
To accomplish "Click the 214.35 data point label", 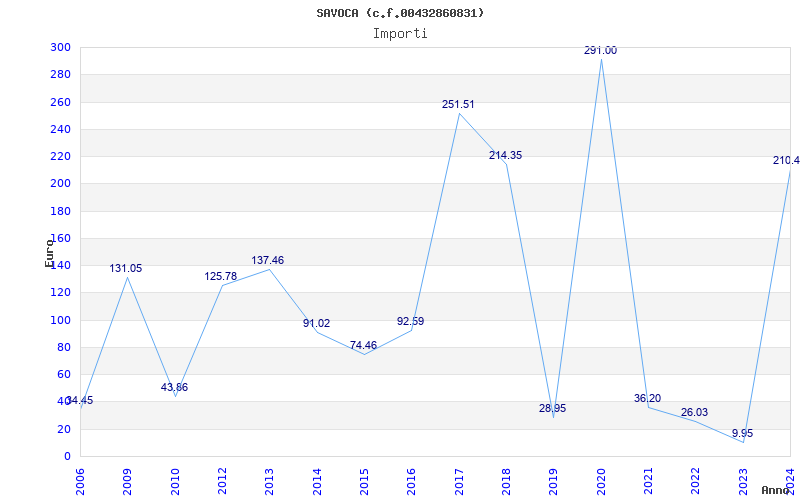I will pyautogui.click(x=506, y=156).
